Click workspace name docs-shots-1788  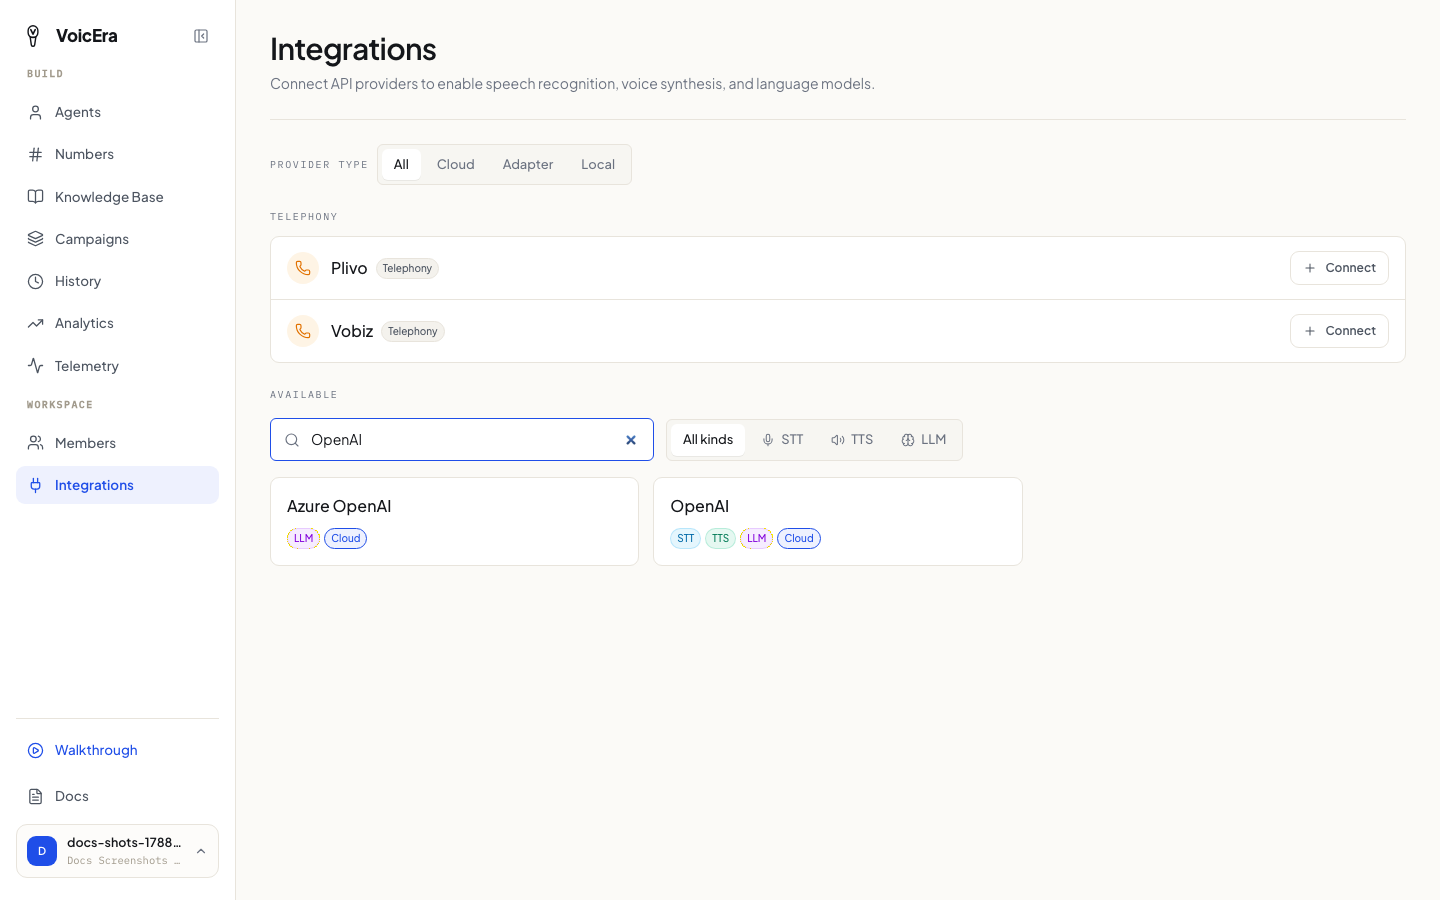click(x=124, y=842)
